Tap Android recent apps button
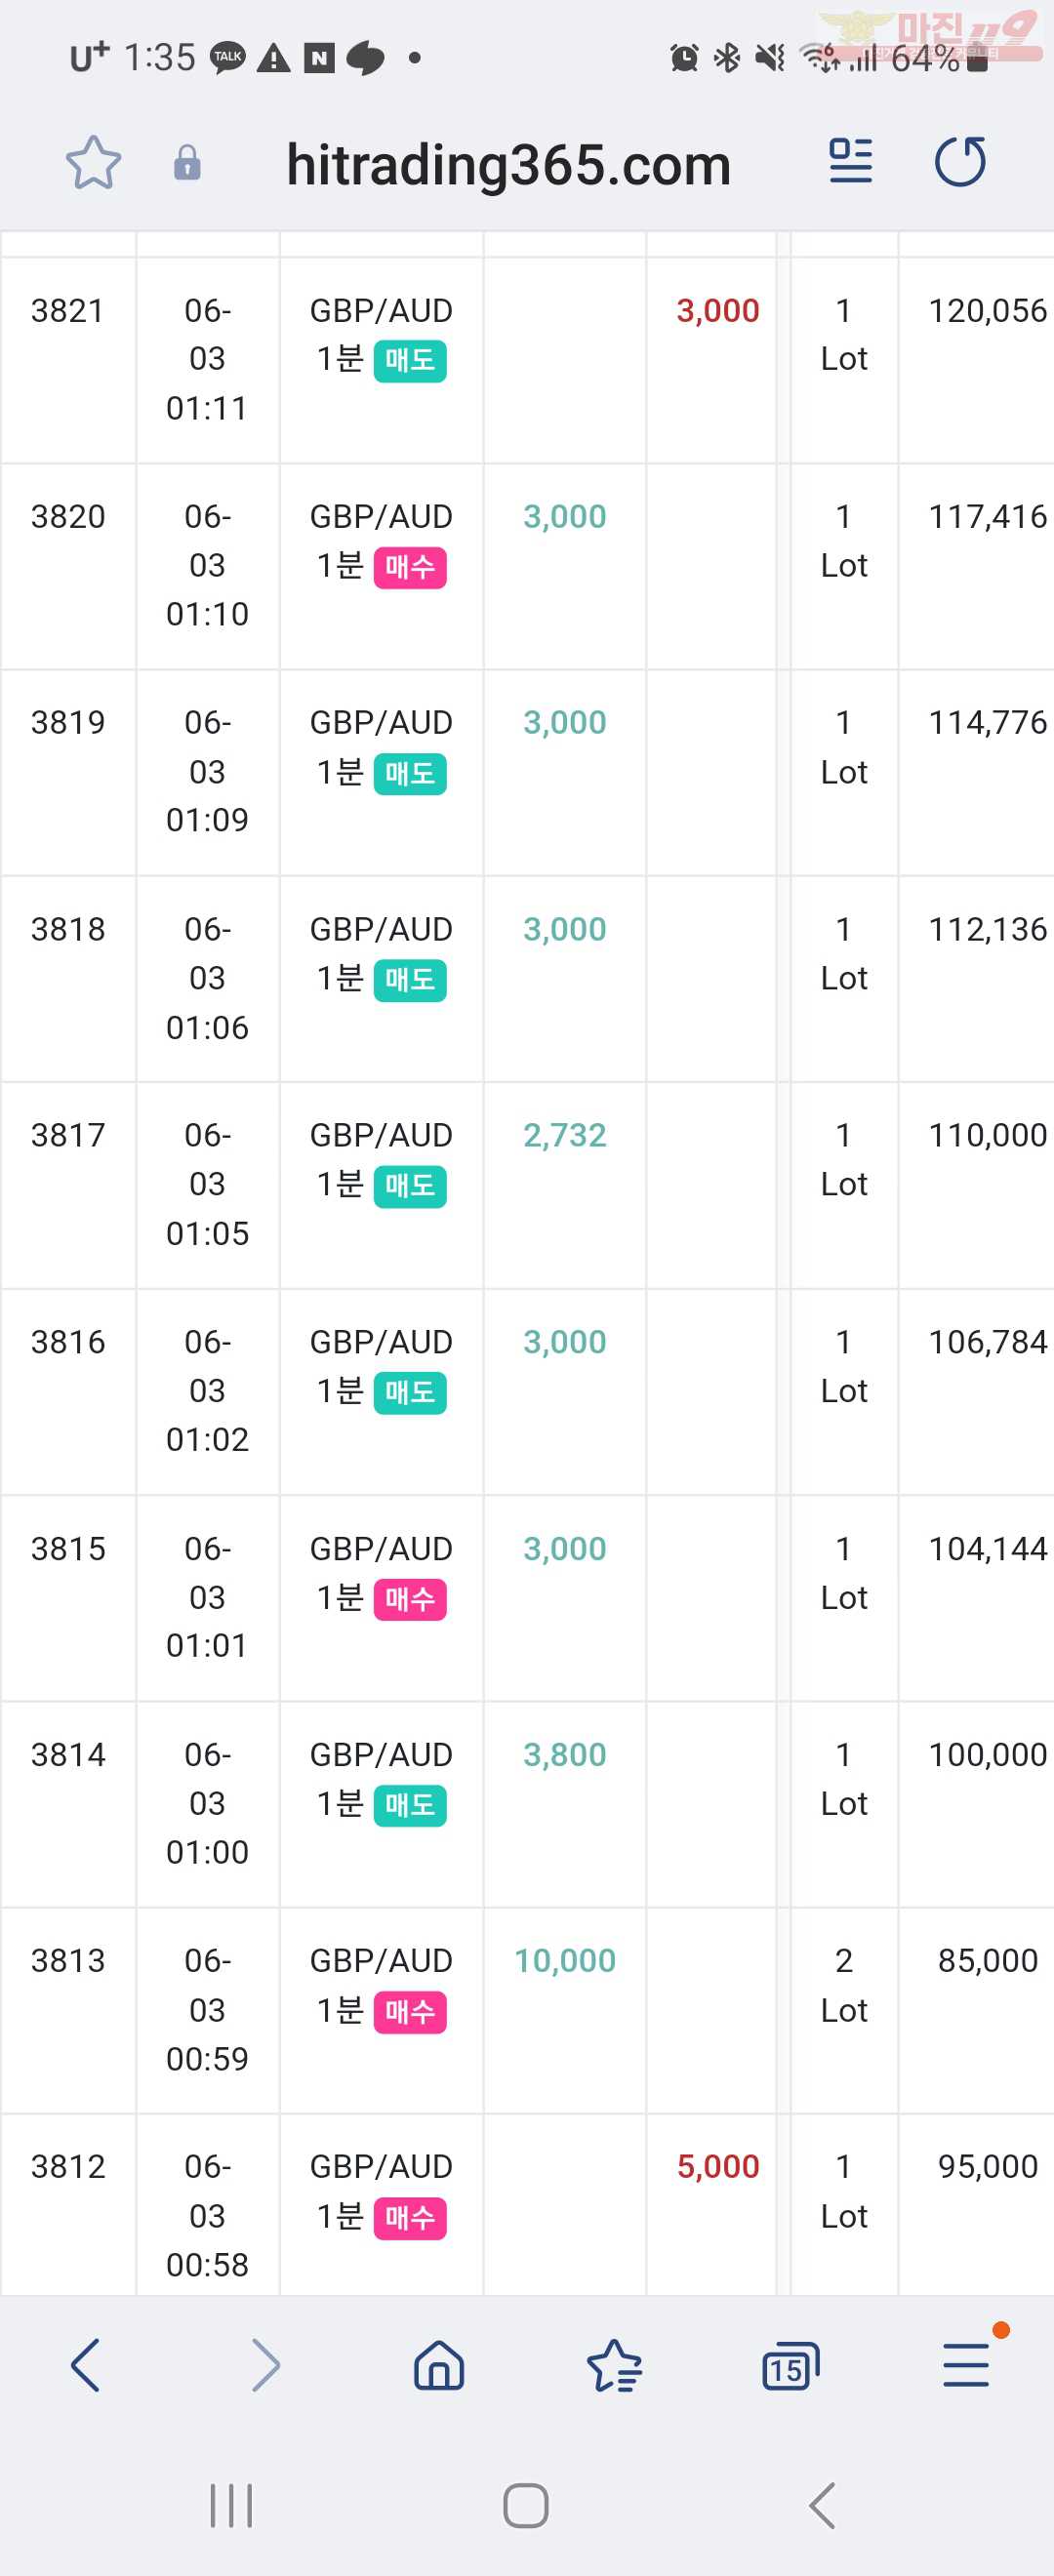This screenshot has width=1054, height=2576. (x=231, y=2505)
